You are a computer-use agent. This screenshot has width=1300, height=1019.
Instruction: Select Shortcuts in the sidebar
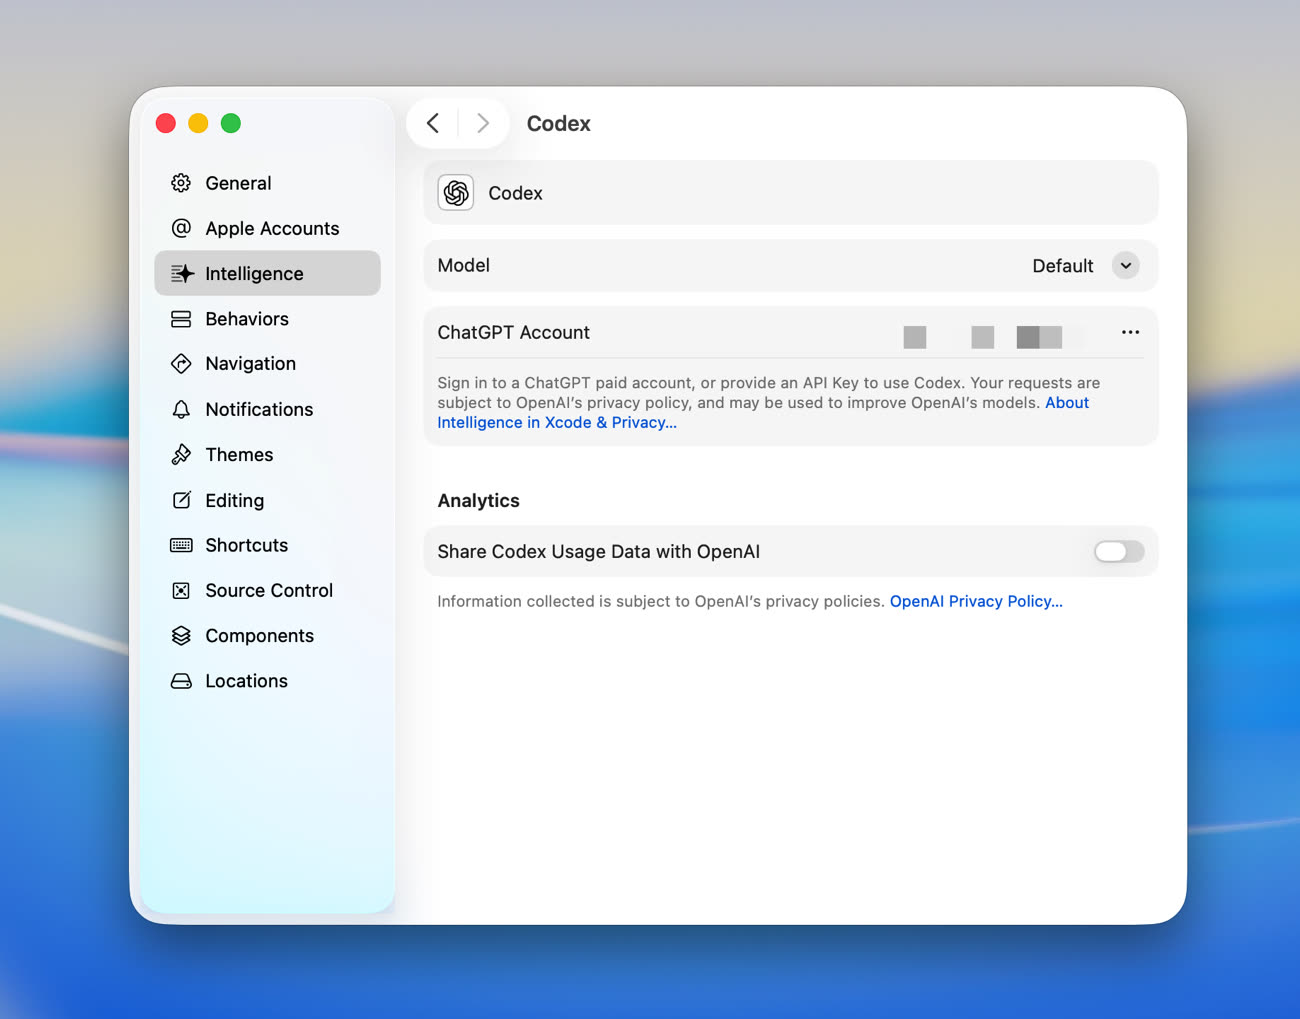[x=246, y=545]
